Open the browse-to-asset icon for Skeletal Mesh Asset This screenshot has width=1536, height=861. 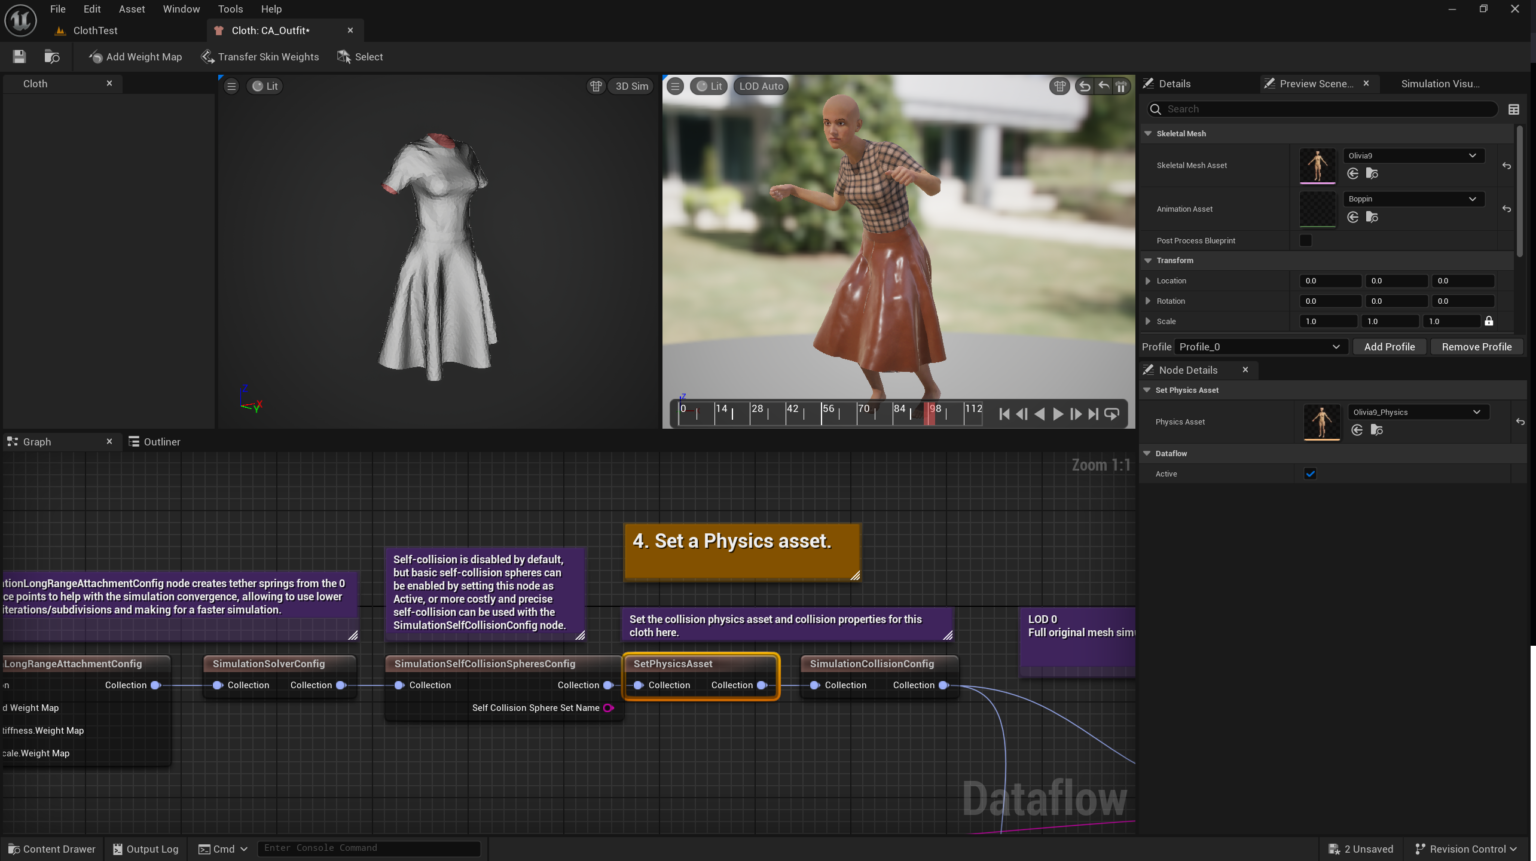tap(1372, 173)
